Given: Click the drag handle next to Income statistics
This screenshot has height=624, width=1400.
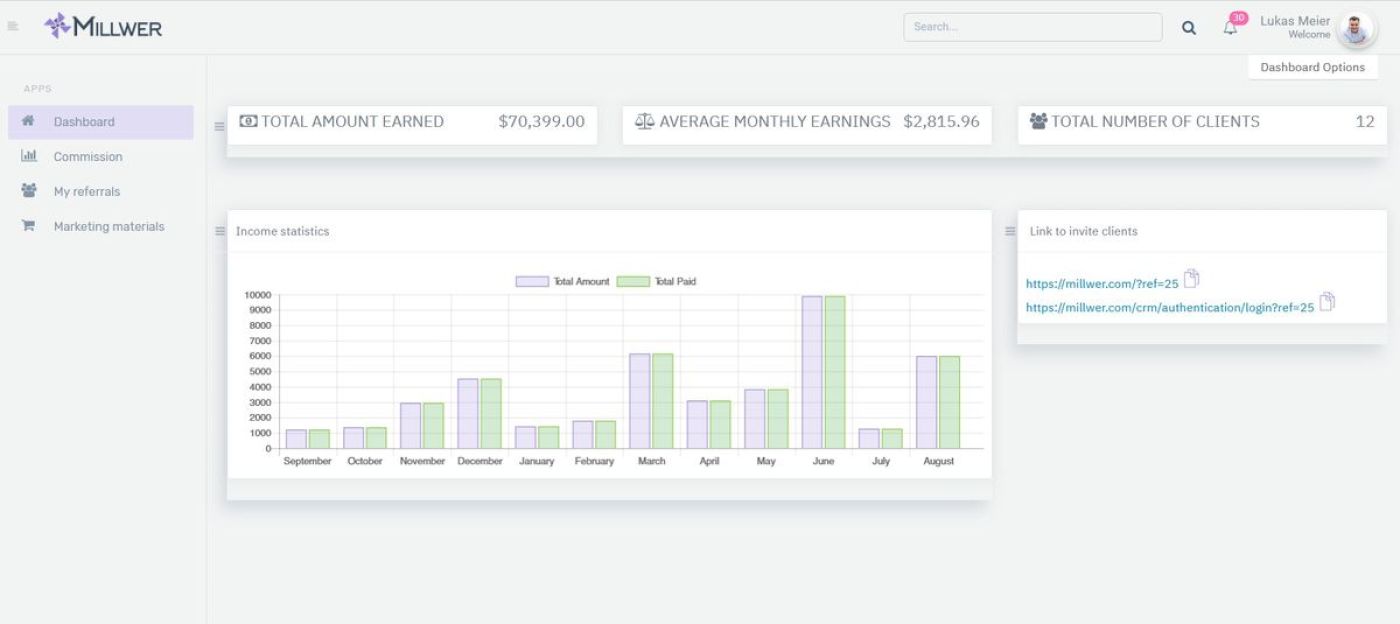Looking at the screenshot, I should 220,231.
